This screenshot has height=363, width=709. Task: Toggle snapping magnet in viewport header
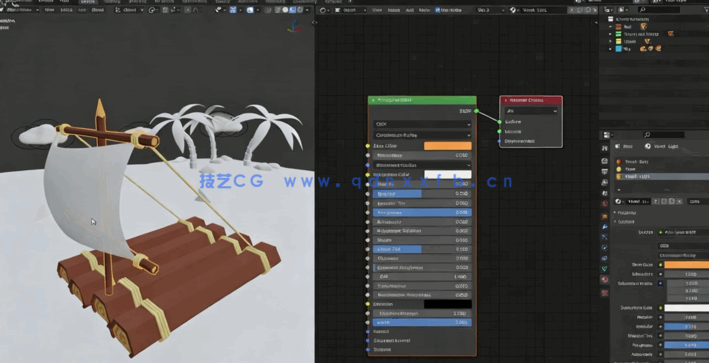click(166, 10)
